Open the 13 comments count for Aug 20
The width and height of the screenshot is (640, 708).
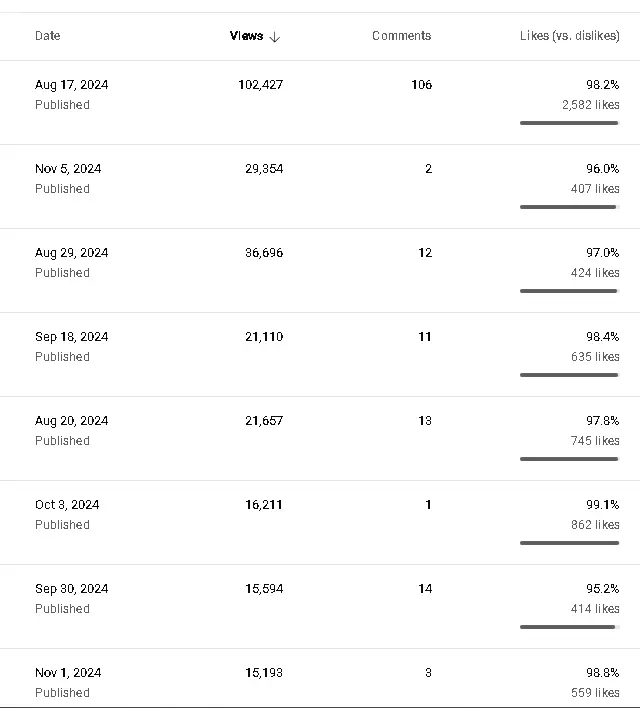click(425, 420)
